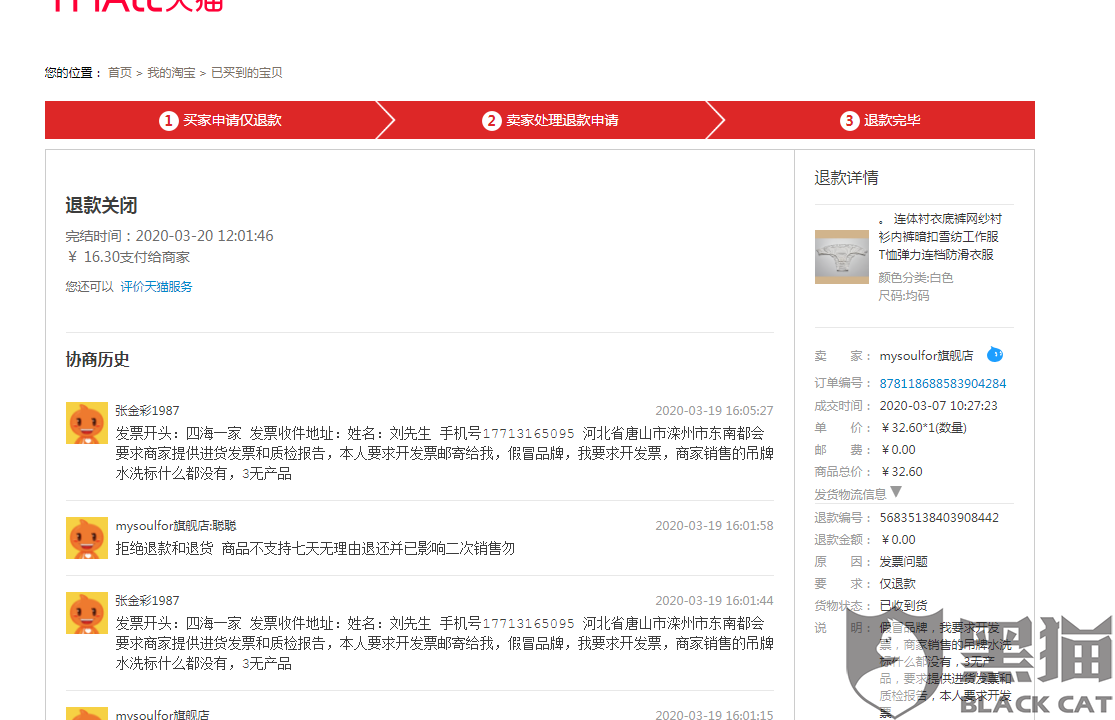This screenshot has width=1115, height=720.
Task: Open Wangwang chat with seller mysoulfor旗舰店
Action: point(995,354)
